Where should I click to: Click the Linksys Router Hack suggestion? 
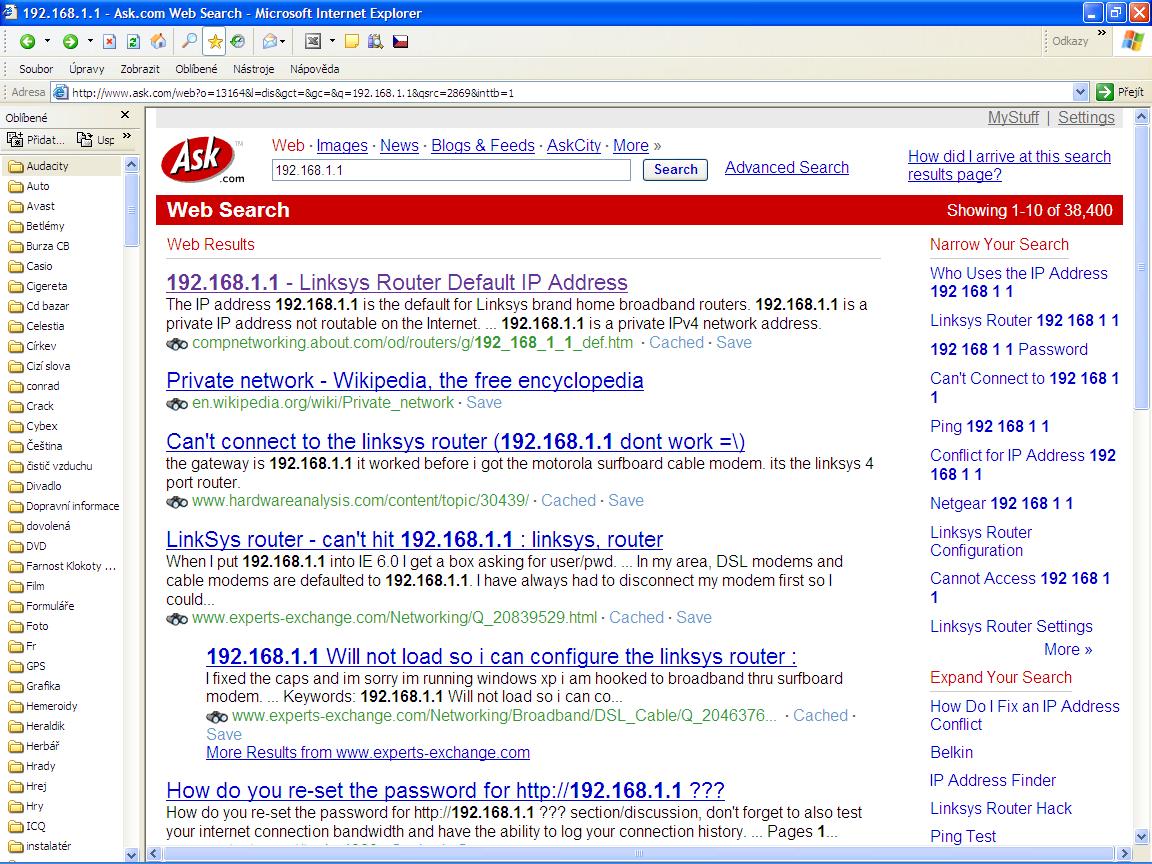pos(1001,809)
